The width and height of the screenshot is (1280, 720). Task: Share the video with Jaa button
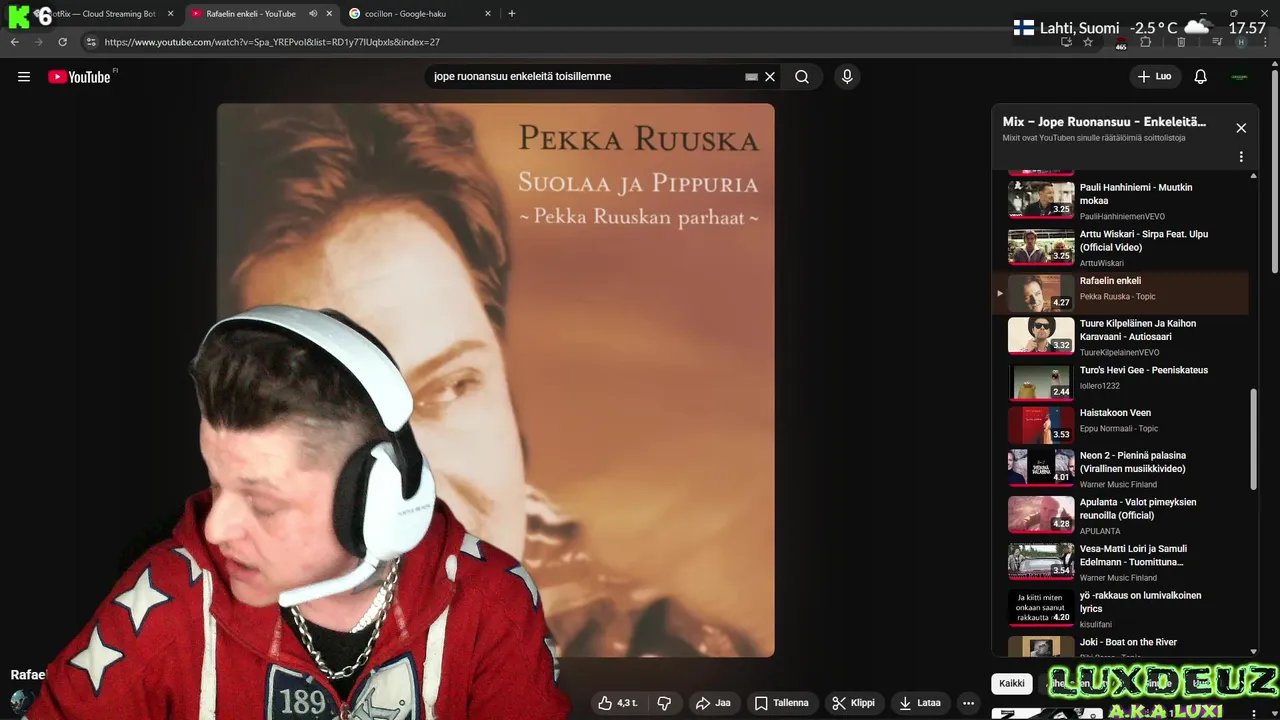(713, 703)
